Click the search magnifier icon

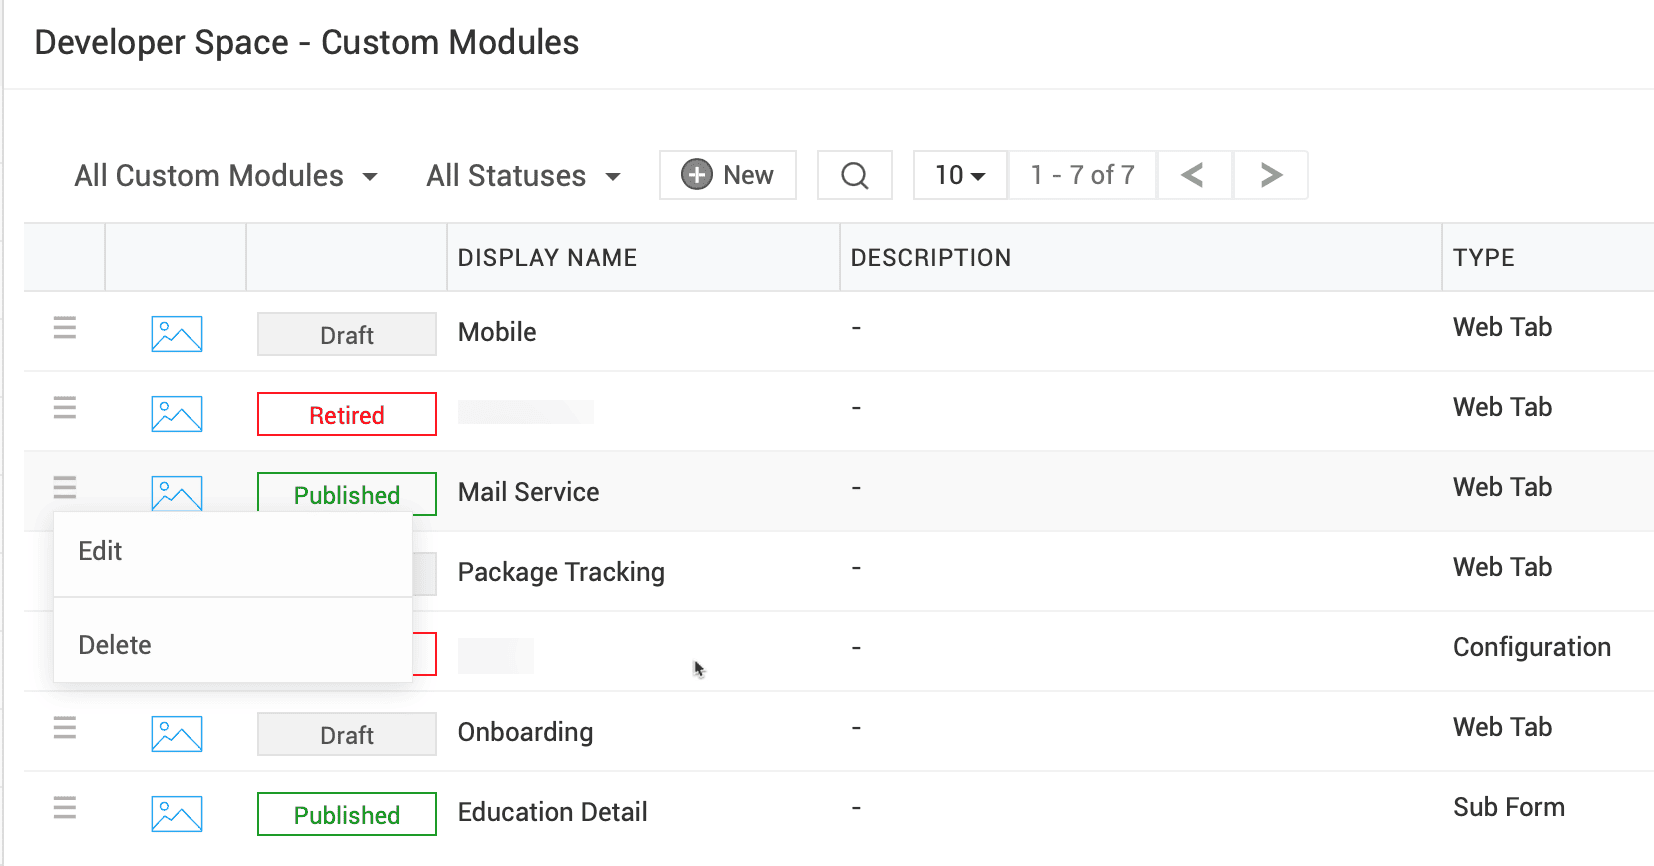(854, 176)
